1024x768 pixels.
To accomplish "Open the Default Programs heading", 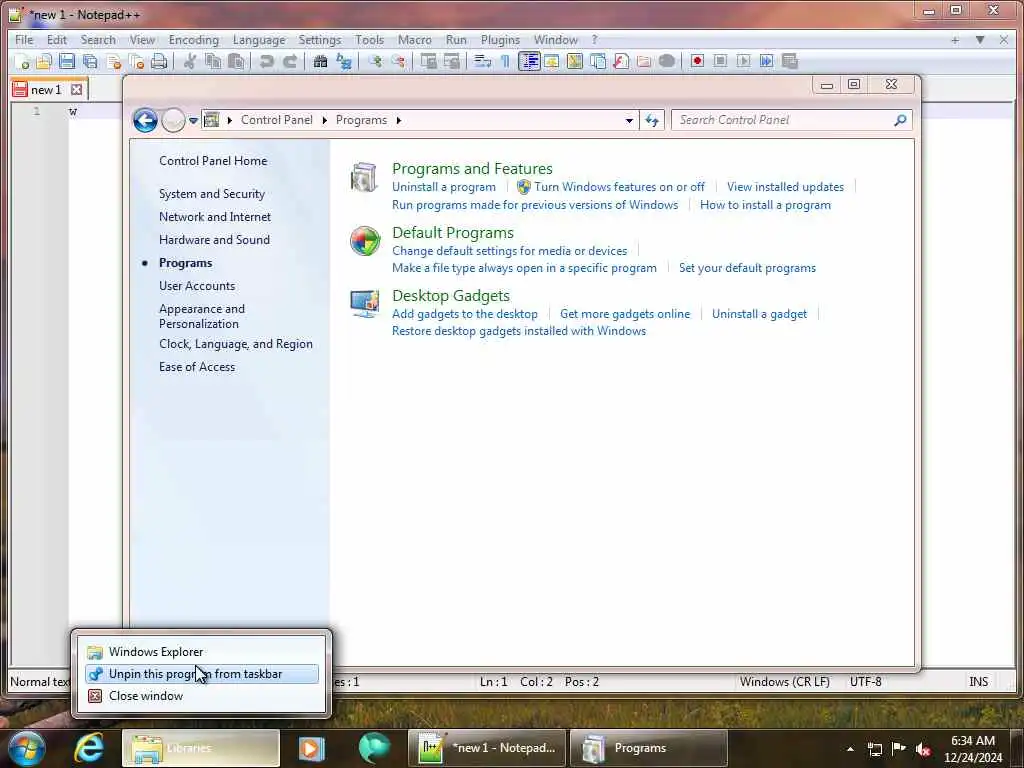I will click(x=453, y=233).
